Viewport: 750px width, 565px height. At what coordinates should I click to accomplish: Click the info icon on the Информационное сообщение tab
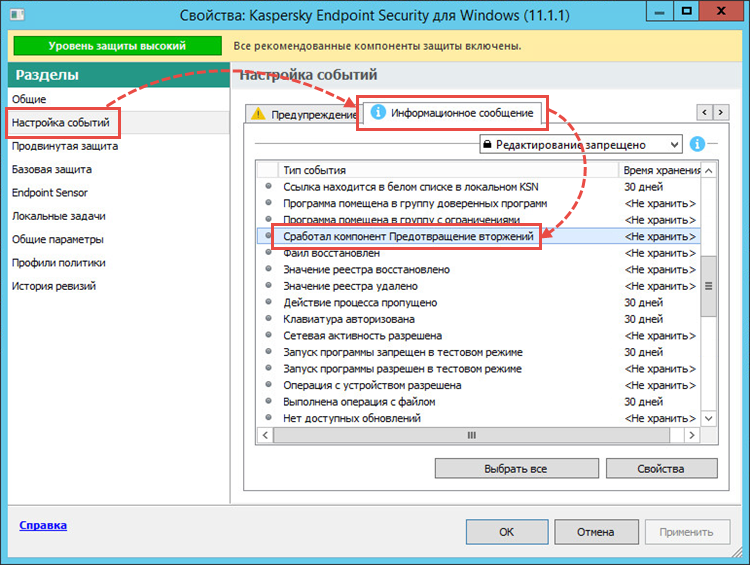coord(378,112)
